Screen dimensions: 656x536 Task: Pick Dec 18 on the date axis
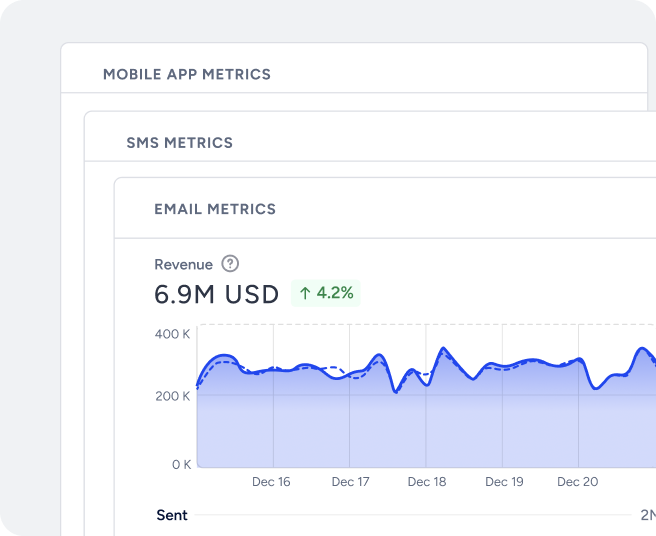tap(427, 482)
